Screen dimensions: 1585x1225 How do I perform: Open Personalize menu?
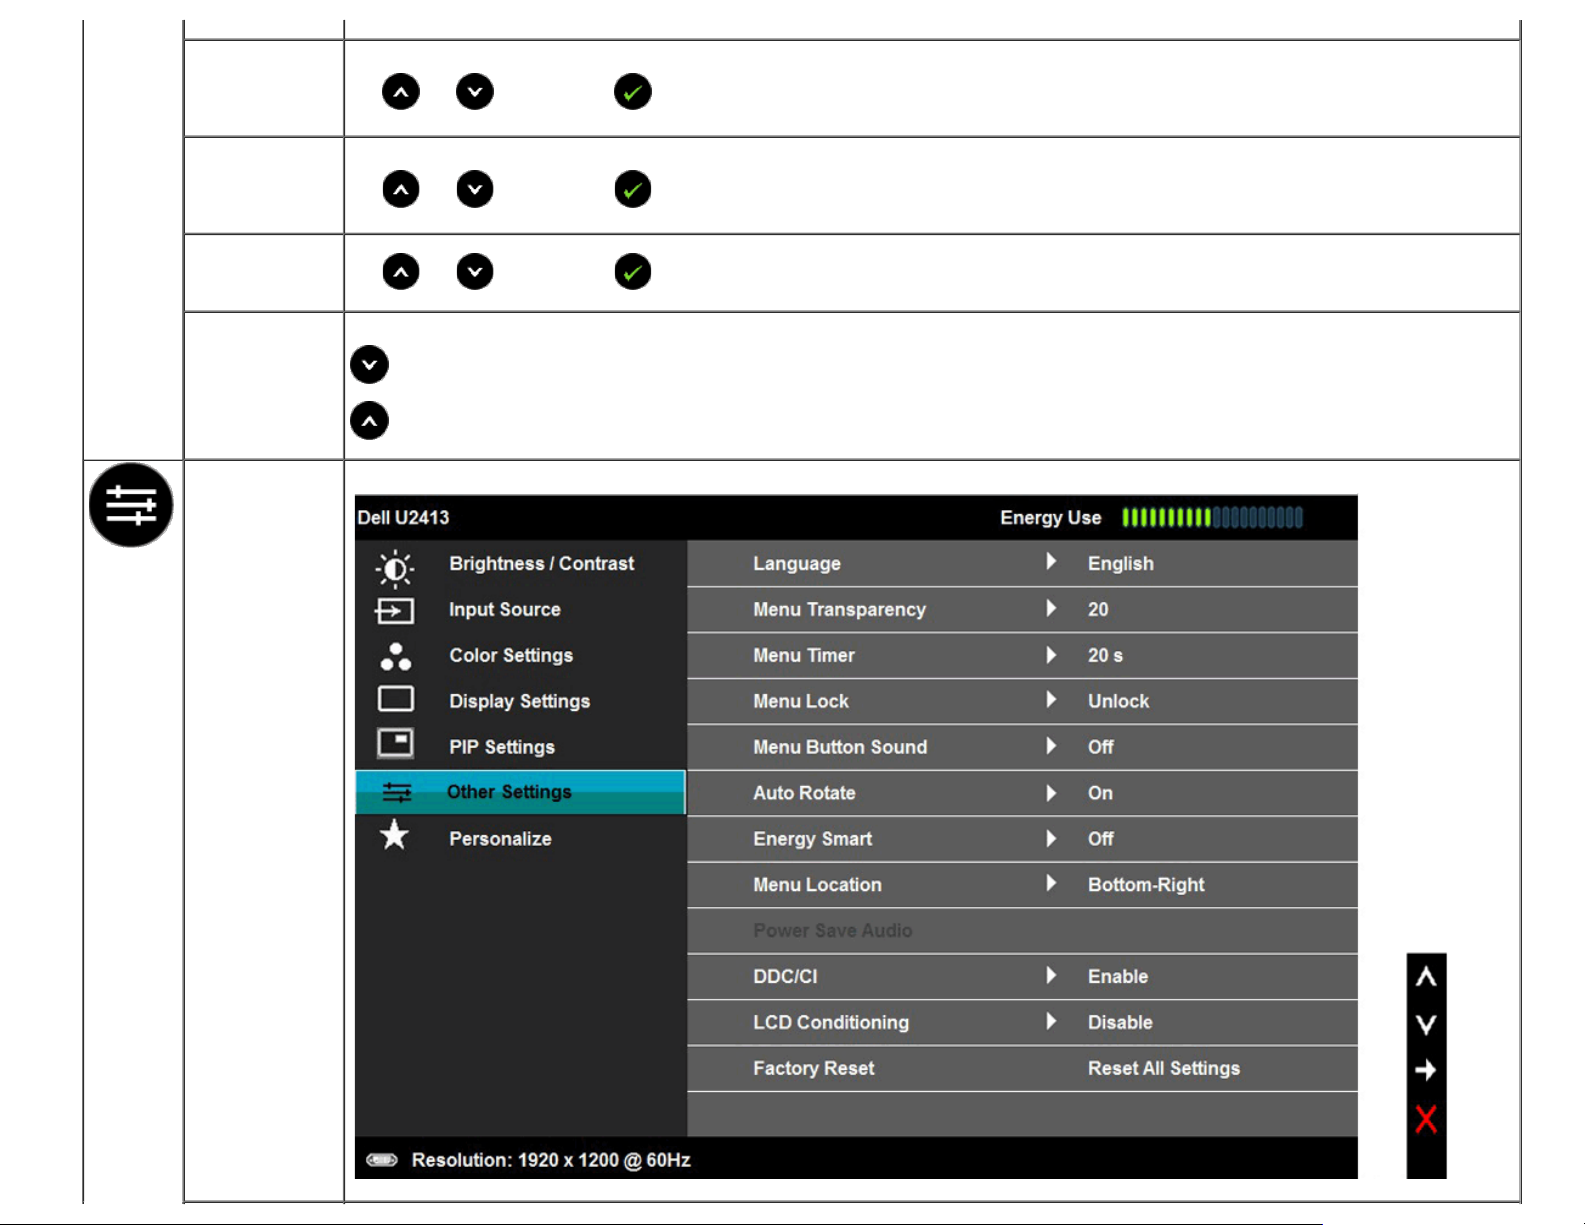(x=500, y=839)
